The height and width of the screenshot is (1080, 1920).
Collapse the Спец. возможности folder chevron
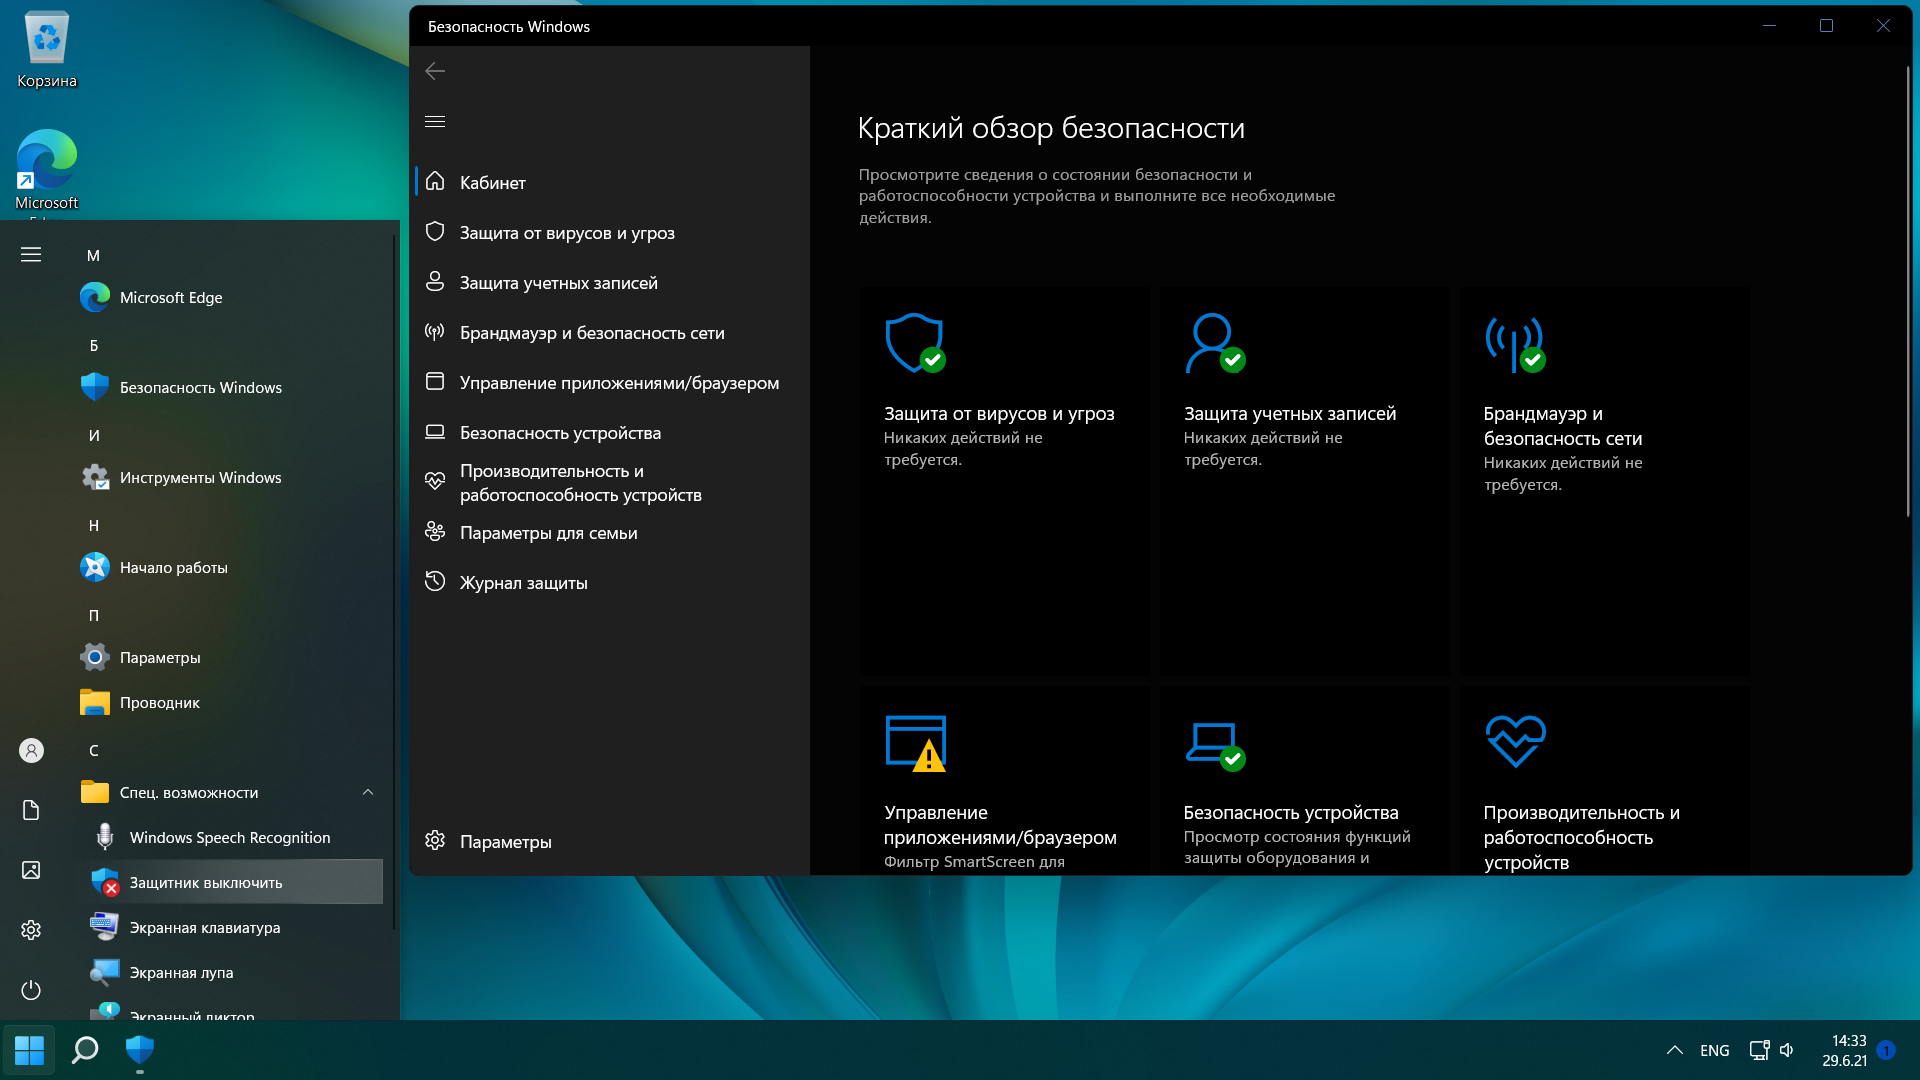[x=368, y=792]
